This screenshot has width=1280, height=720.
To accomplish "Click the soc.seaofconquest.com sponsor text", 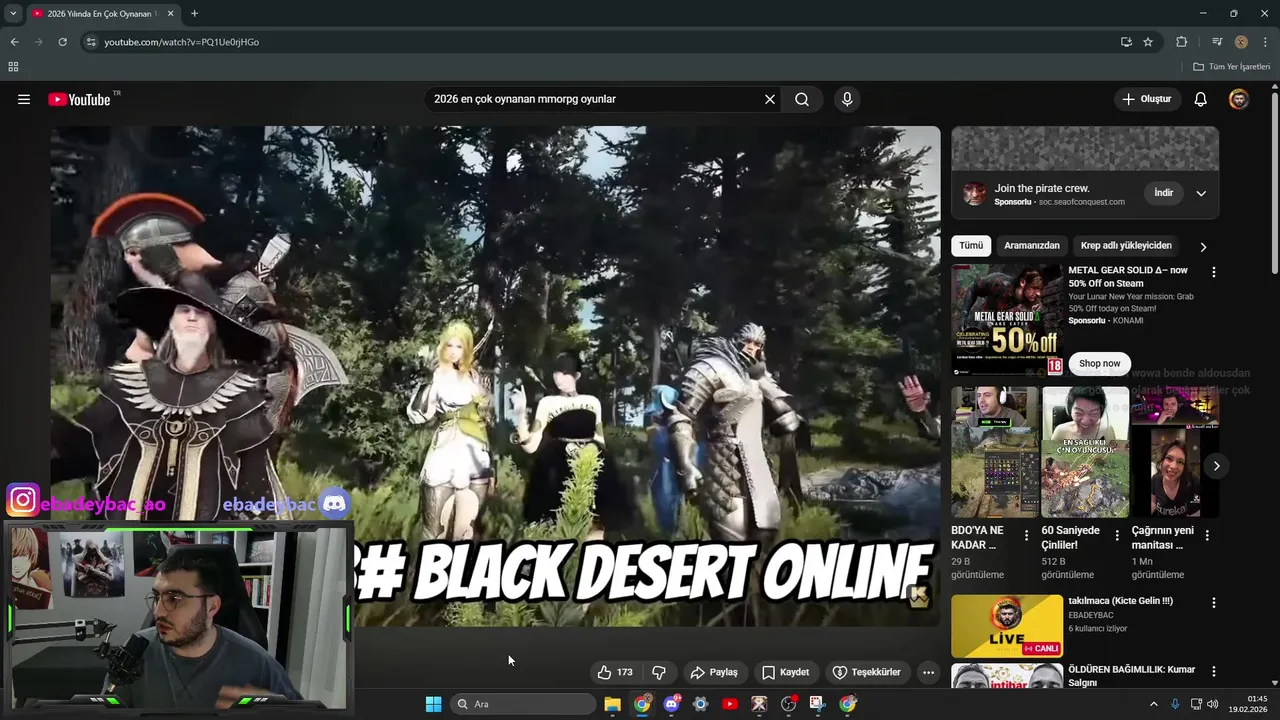I will coord(1081,202).
